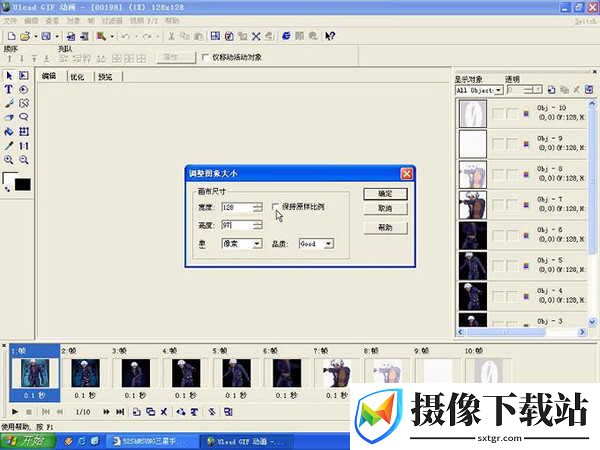Click 取消 to cancel resize
Viewport: 600px width, 450px height.
pyautogui.click(x=385, y=209)
